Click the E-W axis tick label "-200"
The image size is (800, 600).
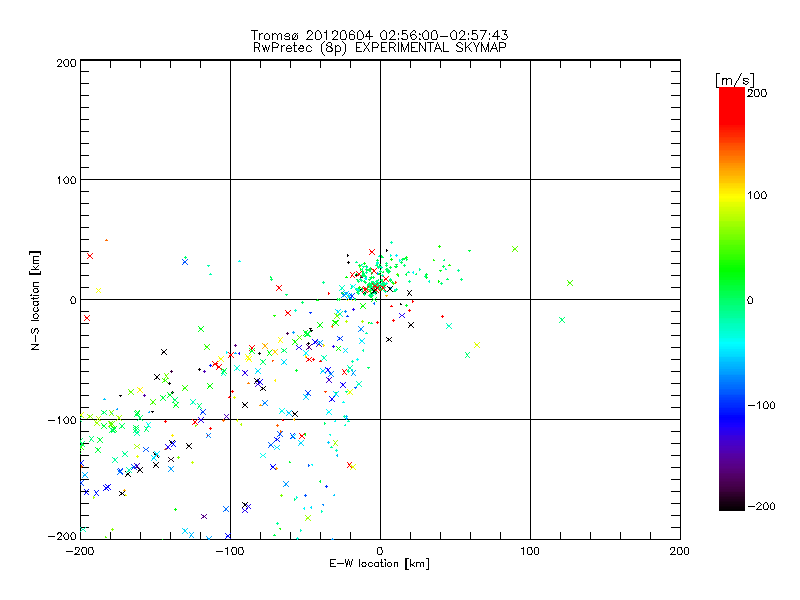[80, 551]
